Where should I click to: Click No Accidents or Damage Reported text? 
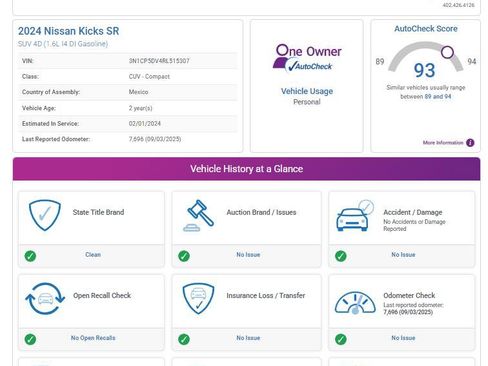(414, 225)
